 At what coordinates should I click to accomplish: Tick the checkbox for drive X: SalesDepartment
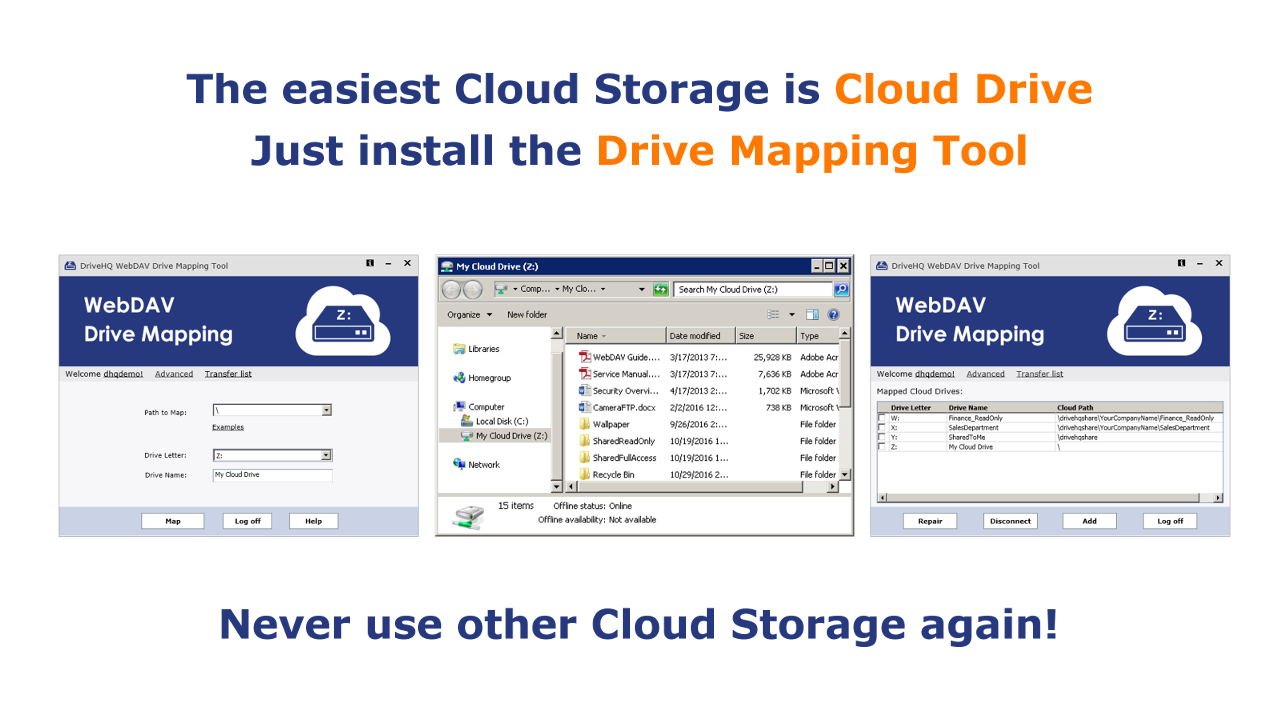(x=881, y=427)
